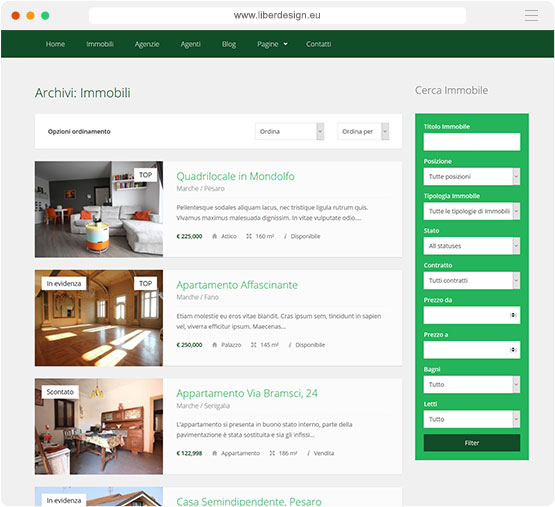The image size is (555, 507).
Task: Click the TOP badge on Quadrilocale photo
Action: 145,175
